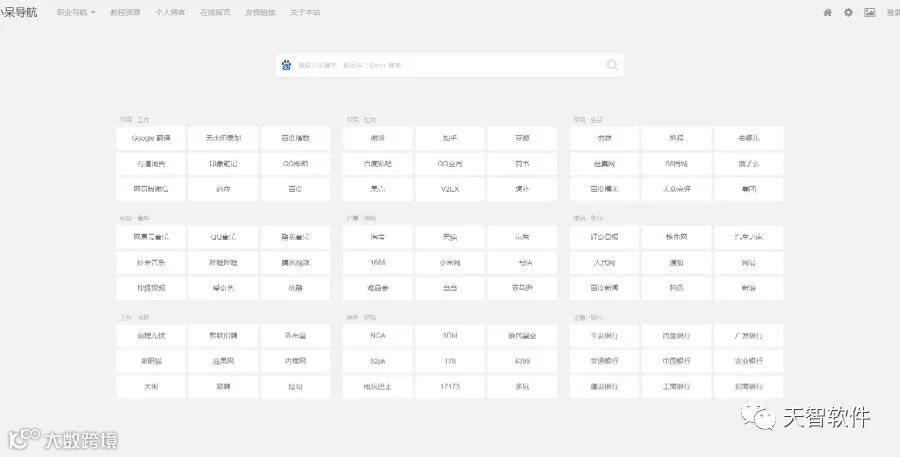Open the 唯品会 link

378,288
